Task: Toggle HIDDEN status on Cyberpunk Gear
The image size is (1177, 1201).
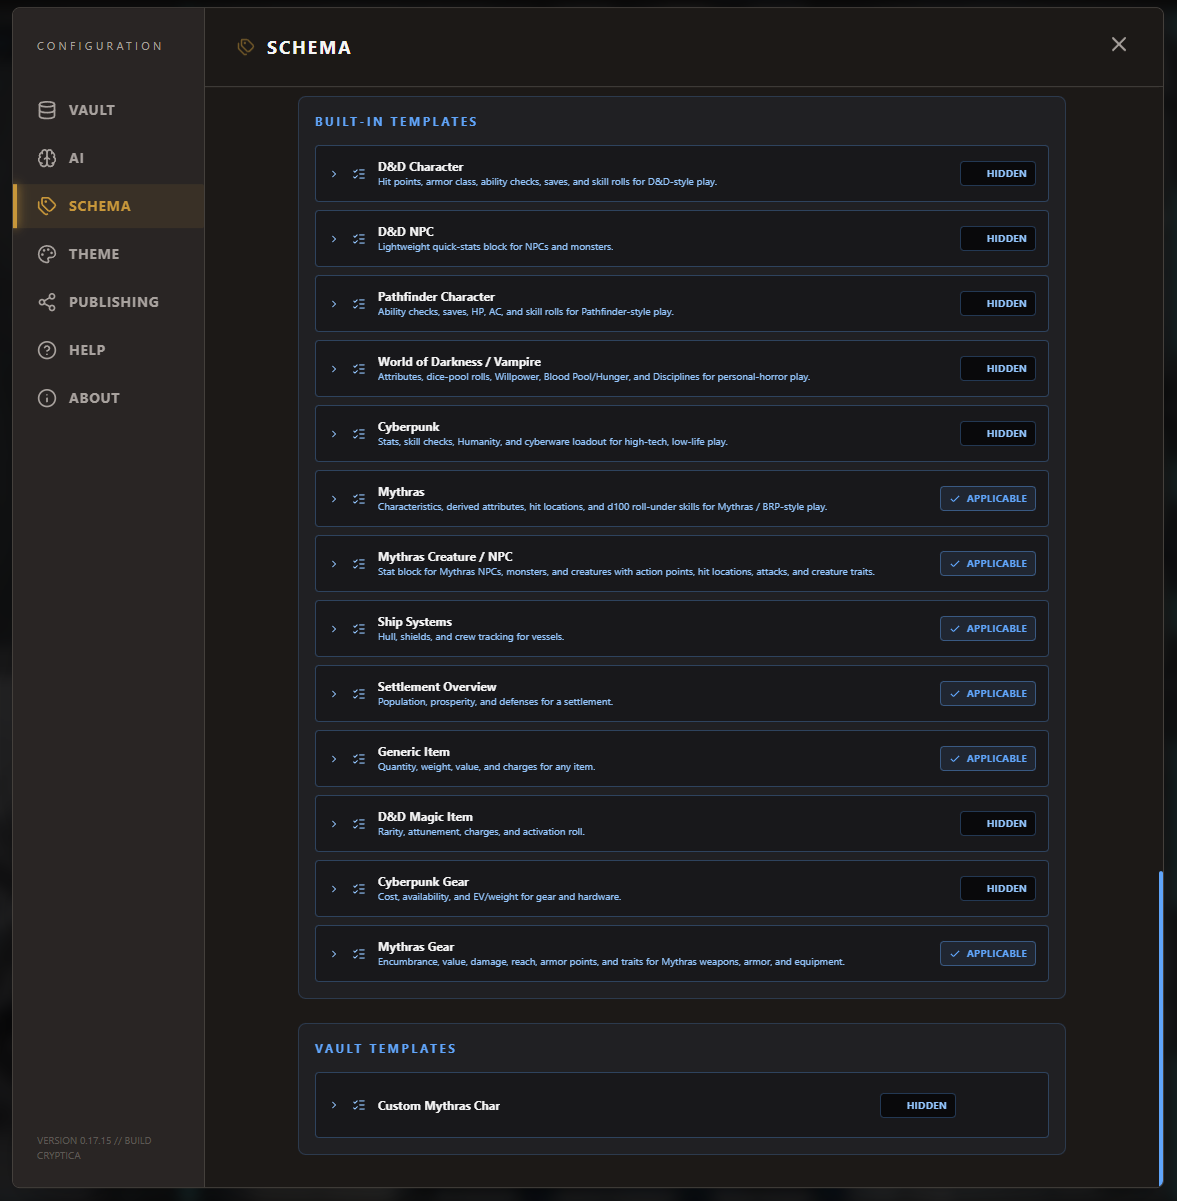Action: (x=998, y=889)
